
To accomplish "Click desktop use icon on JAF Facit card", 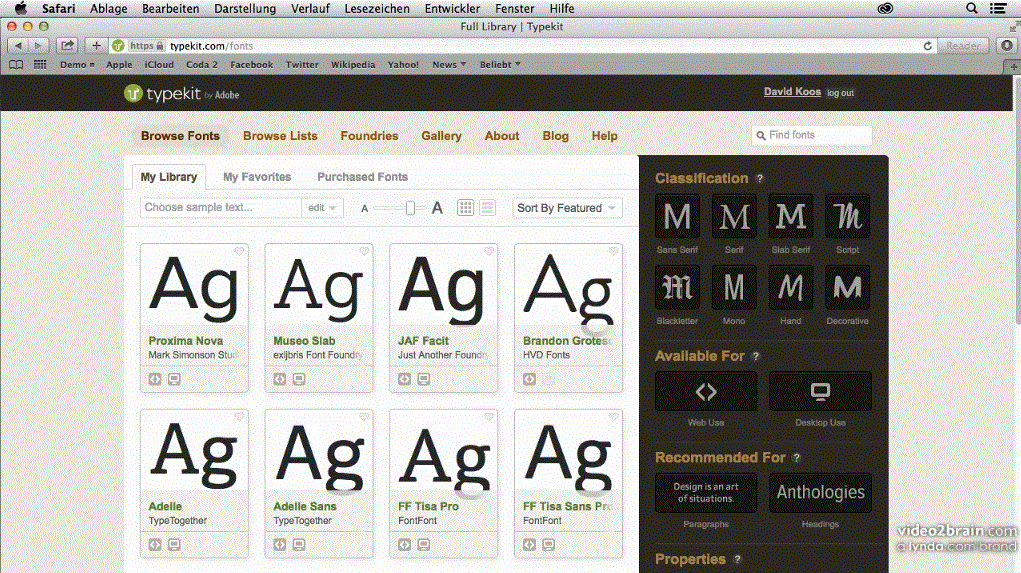I will coord(424,379).
